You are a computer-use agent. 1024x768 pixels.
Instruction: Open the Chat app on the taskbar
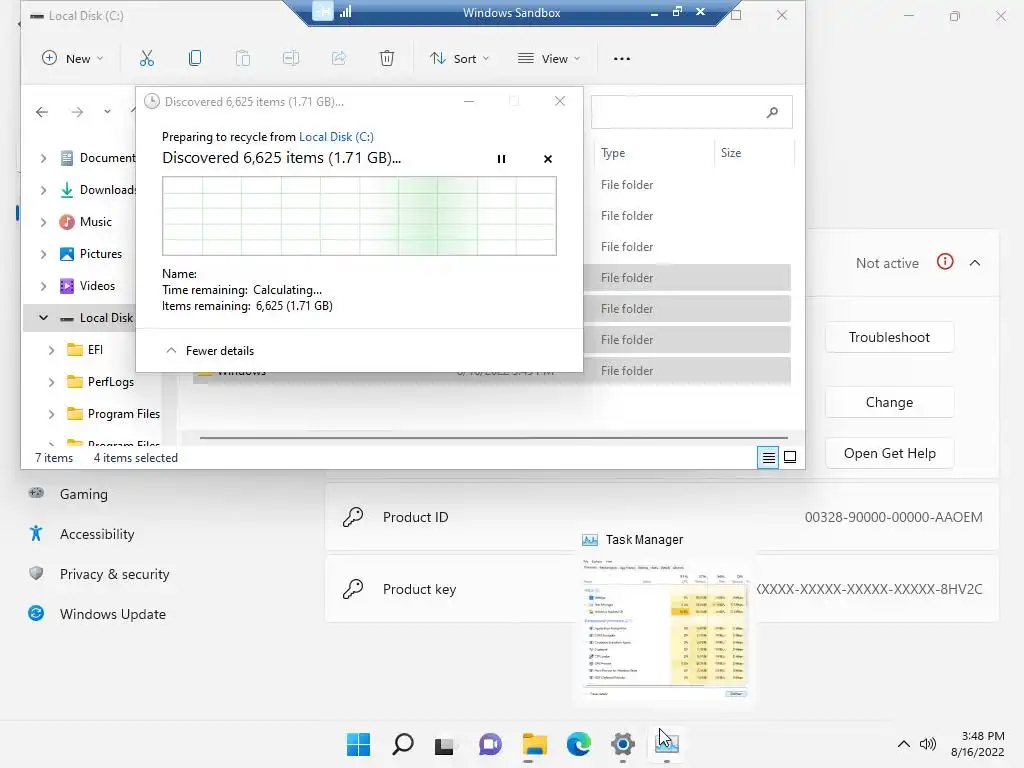[490, 744]
